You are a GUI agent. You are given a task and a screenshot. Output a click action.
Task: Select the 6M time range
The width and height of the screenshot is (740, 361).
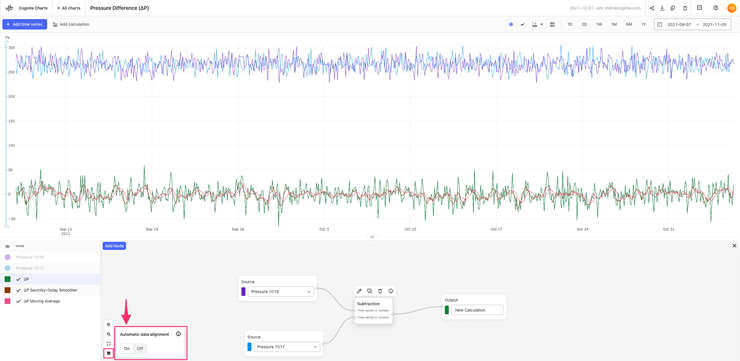[x=629, y=24]
